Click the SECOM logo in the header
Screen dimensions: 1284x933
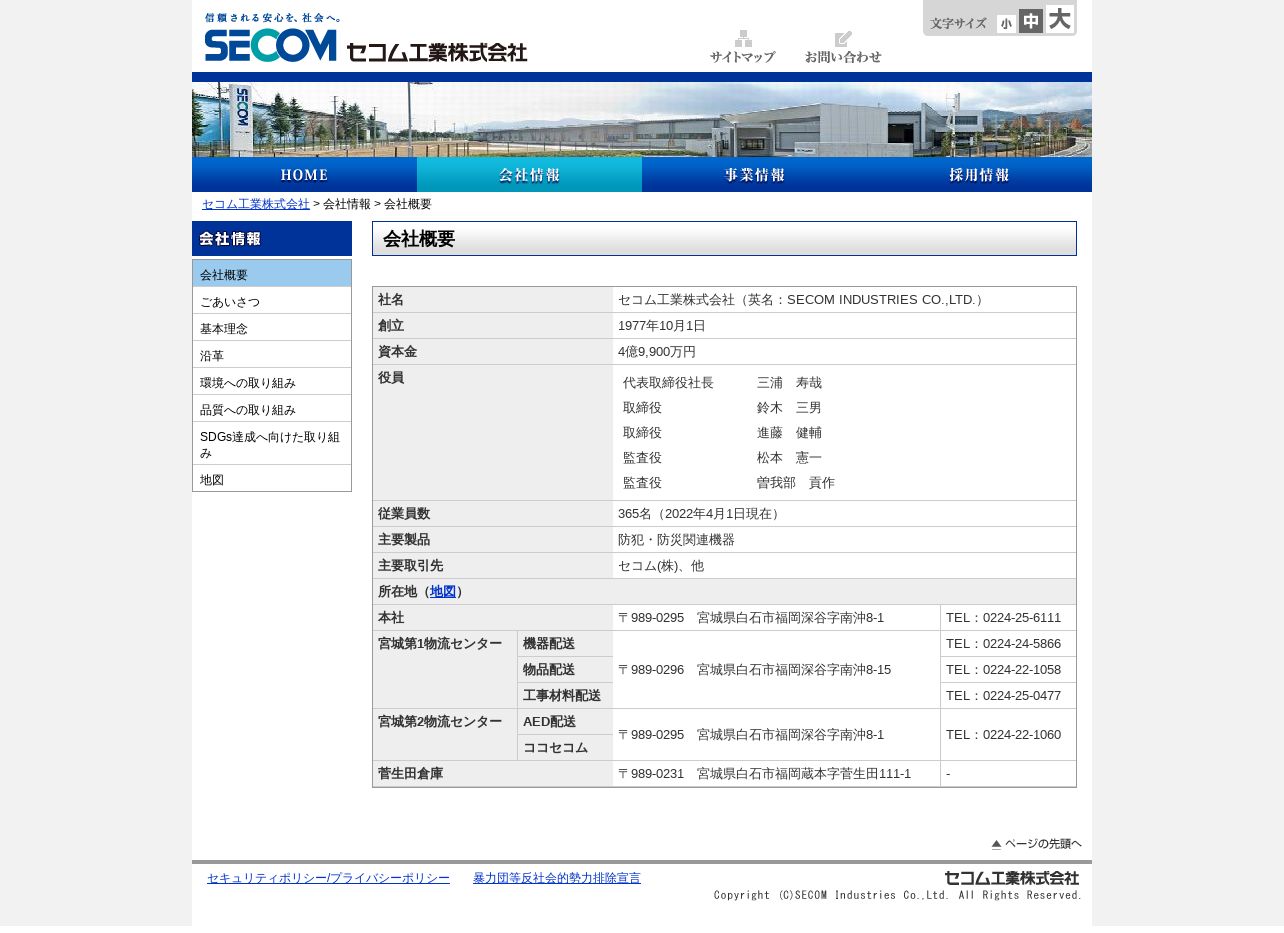tap(365, 38)
